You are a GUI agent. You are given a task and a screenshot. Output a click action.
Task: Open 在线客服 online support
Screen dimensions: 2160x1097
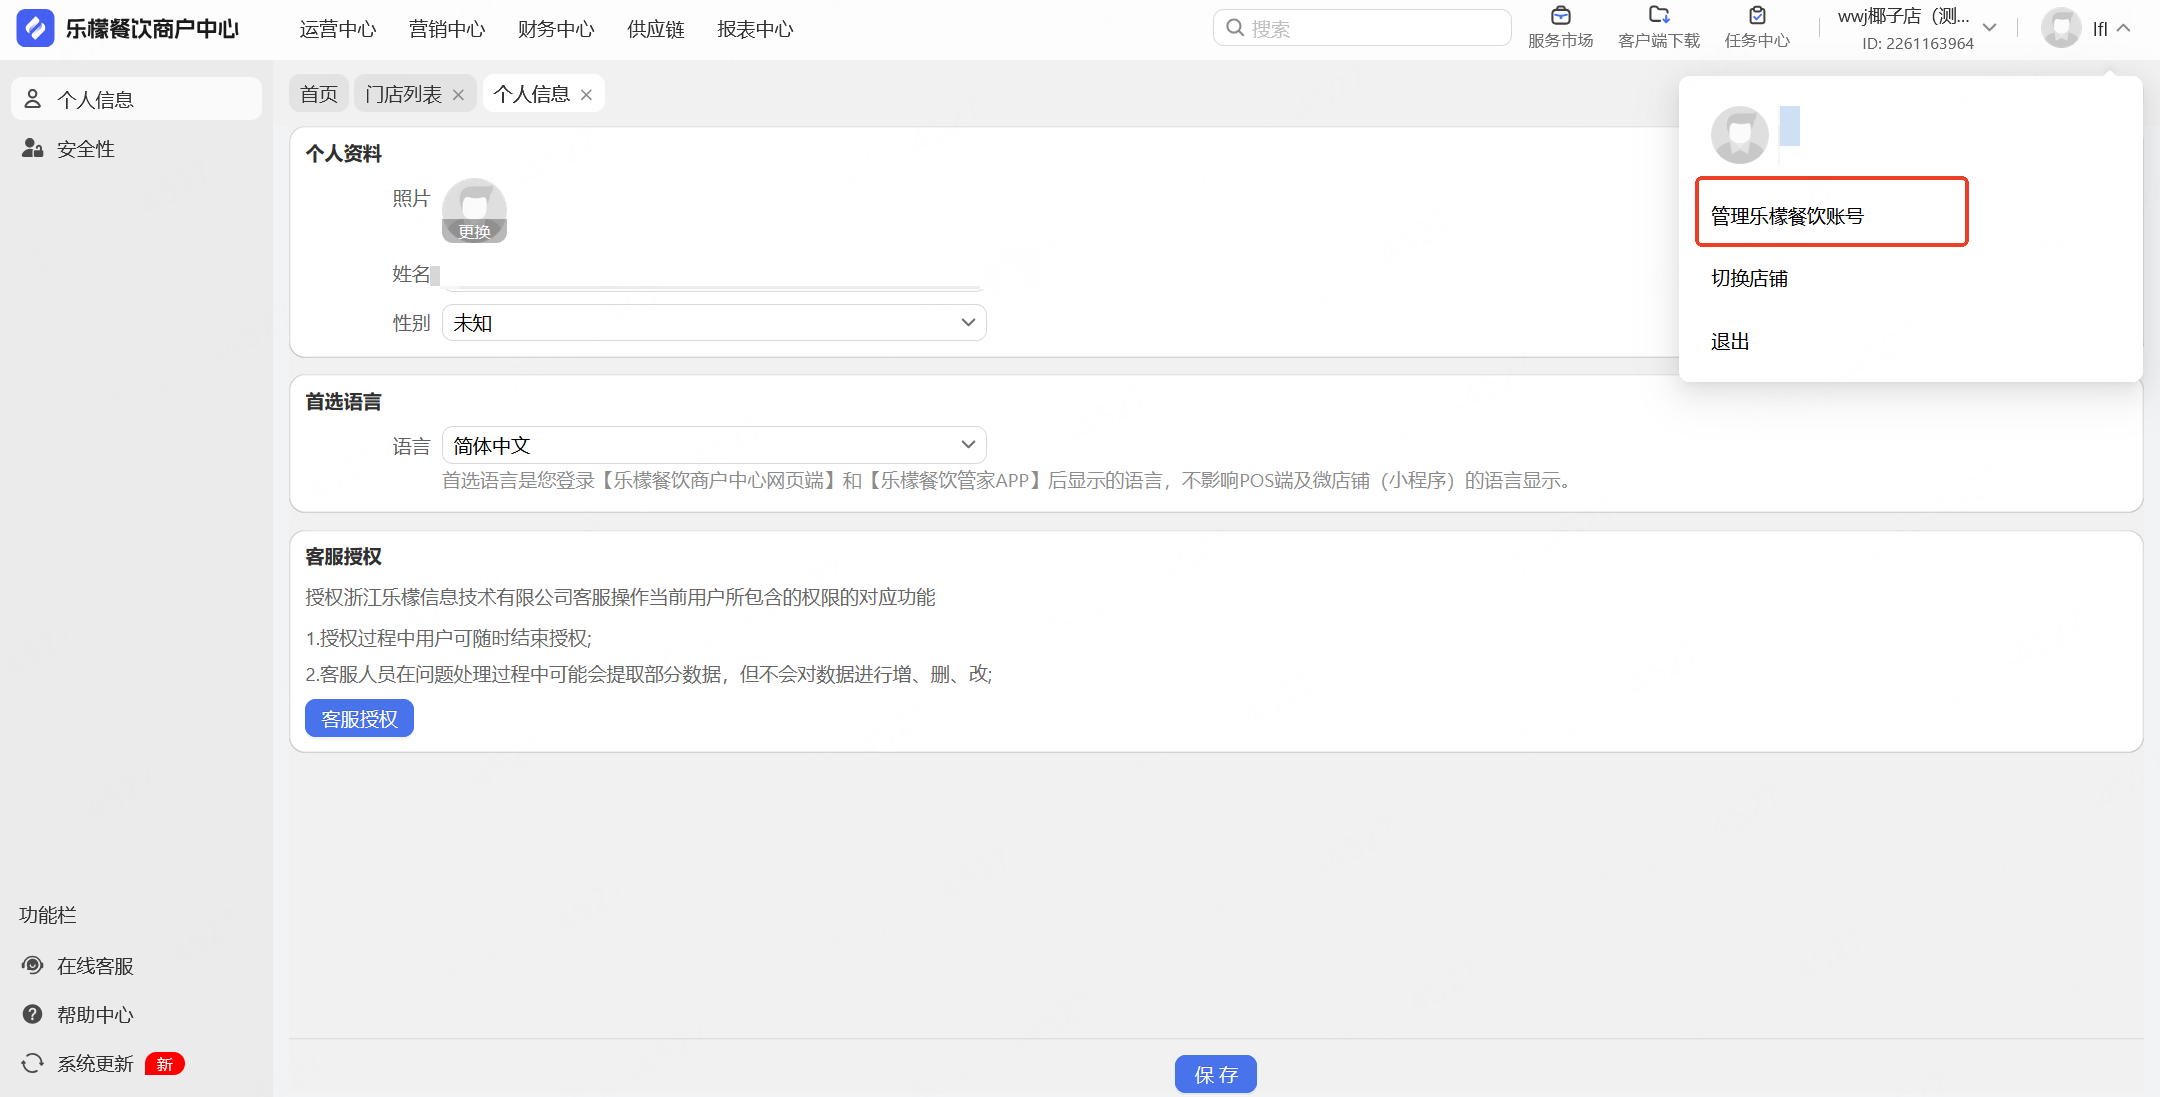click(94, 966)
